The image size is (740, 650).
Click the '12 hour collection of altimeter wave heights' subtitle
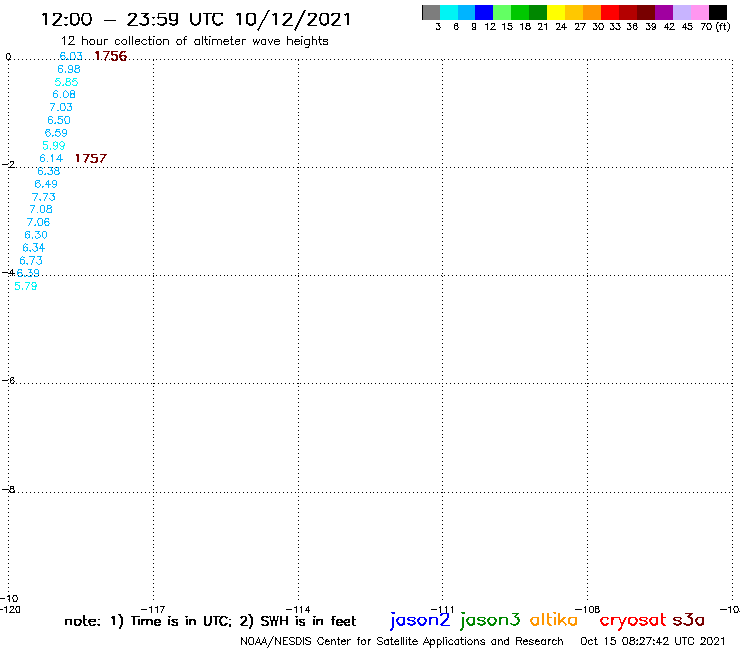194,41
